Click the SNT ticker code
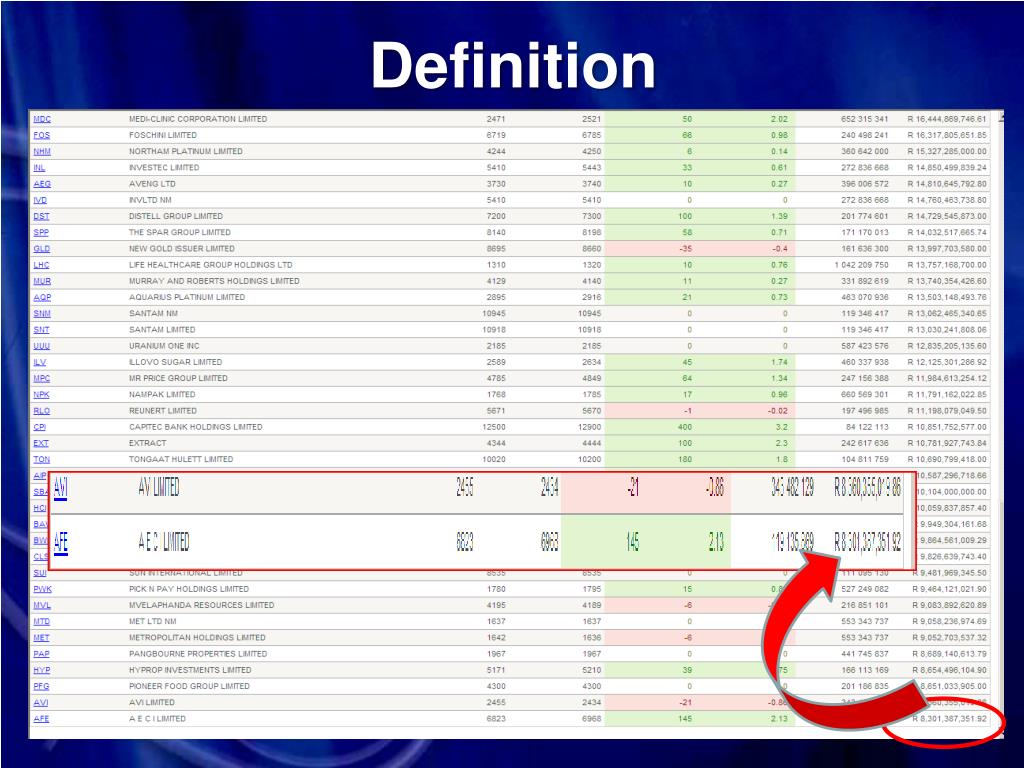 click(41, 330)
